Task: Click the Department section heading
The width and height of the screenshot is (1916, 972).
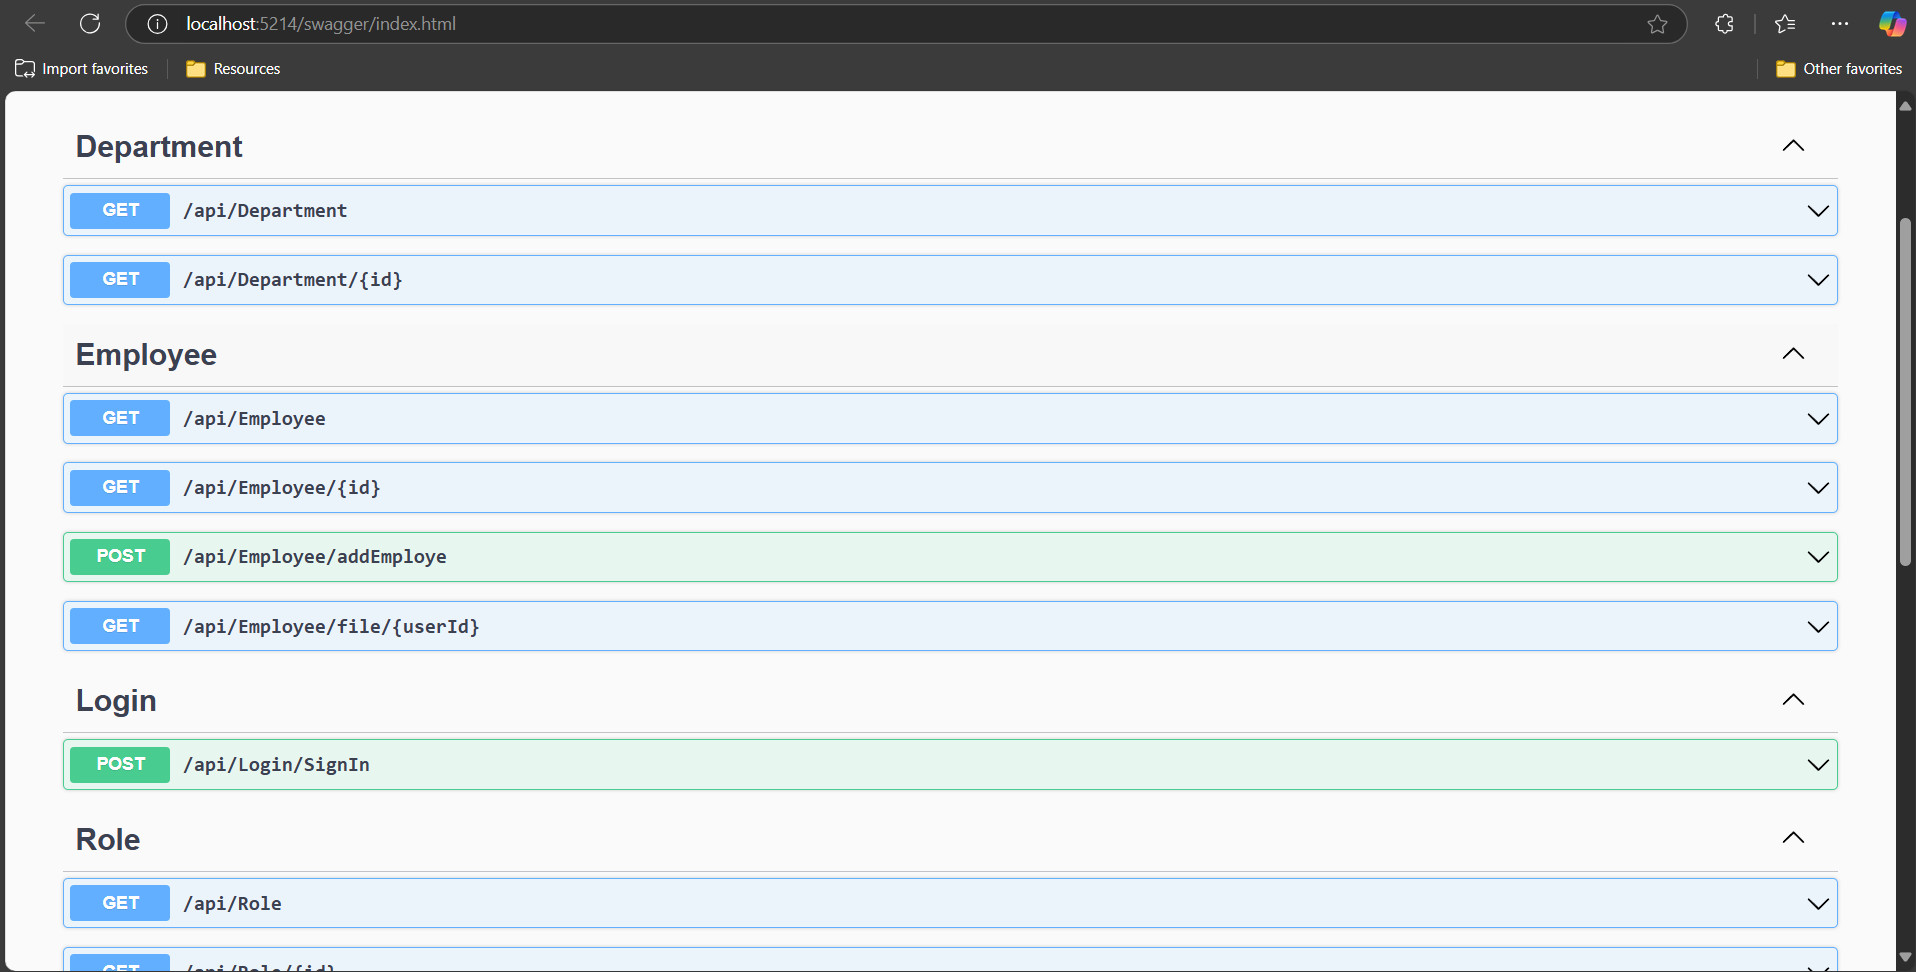Action: pyautogui.click(x=159, y=147)
